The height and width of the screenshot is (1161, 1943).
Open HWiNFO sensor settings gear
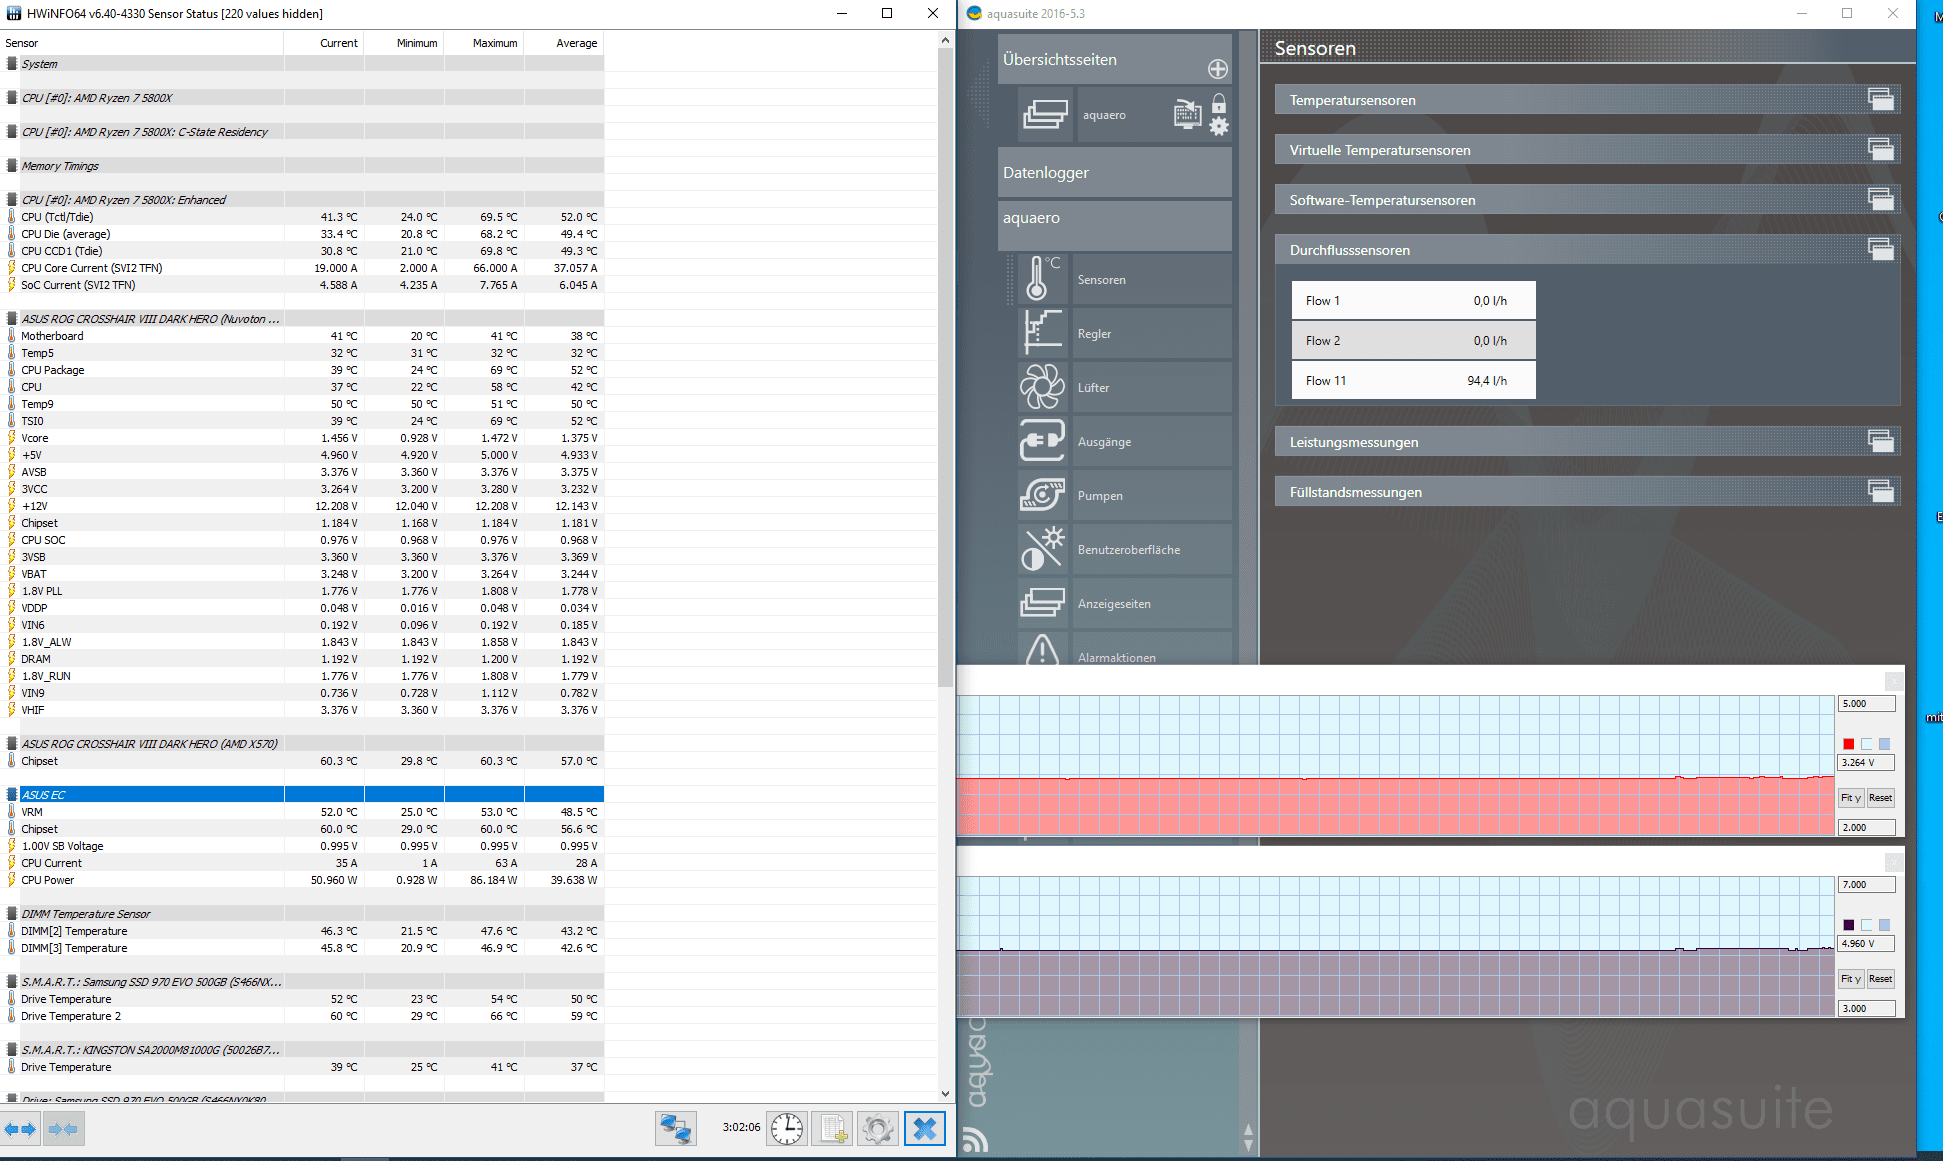(x=878, y=1129)
